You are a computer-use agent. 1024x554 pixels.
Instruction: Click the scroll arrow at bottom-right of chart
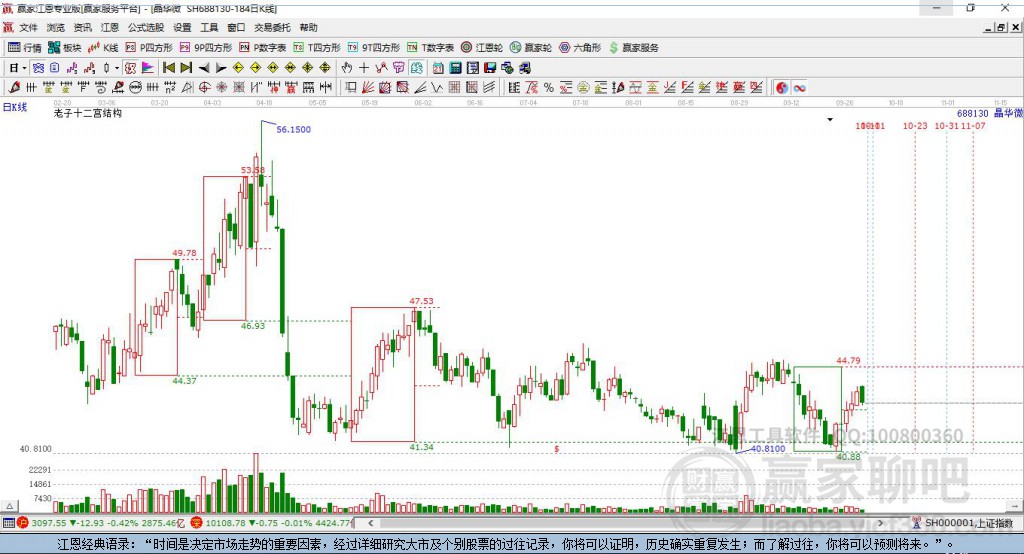coord(1016,506)
